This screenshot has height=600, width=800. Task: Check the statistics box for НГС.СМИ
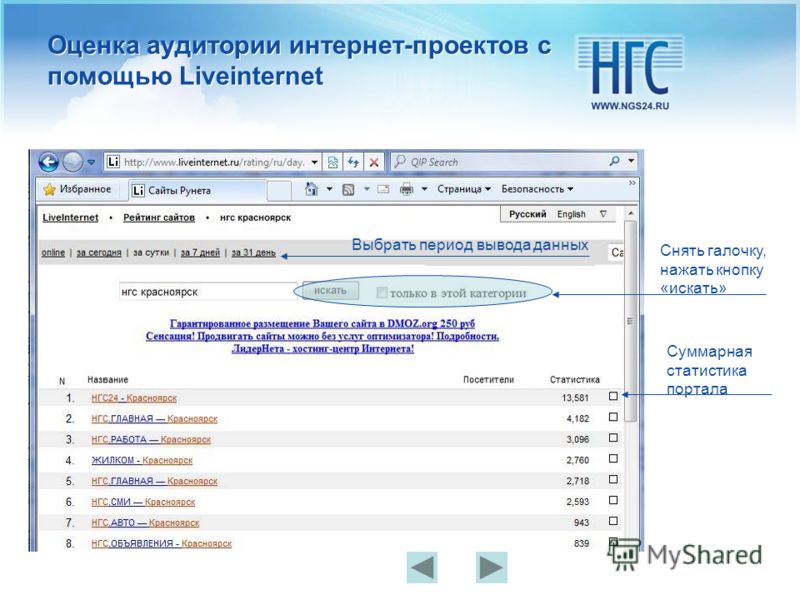tap(613, 501)
